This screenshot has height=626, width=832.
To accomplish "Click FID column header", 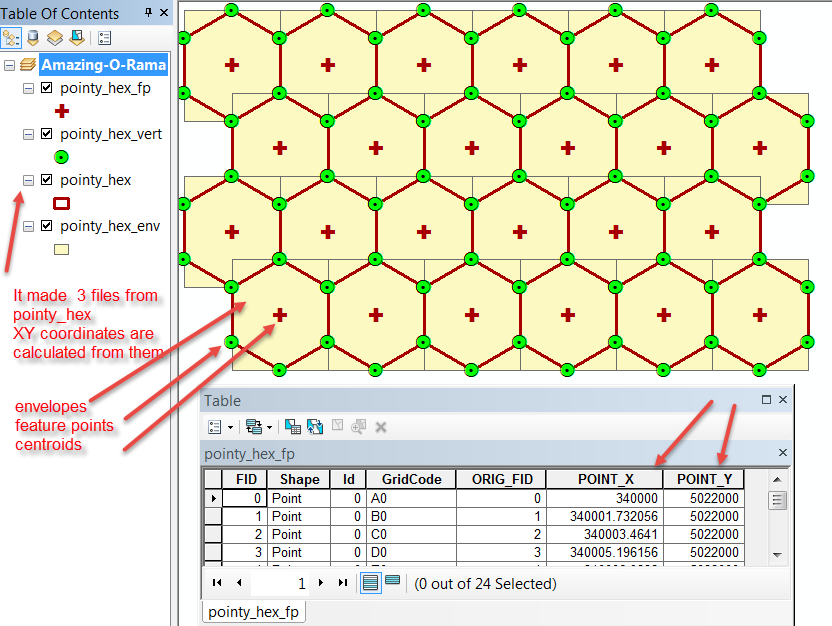I will pos(245,479).
